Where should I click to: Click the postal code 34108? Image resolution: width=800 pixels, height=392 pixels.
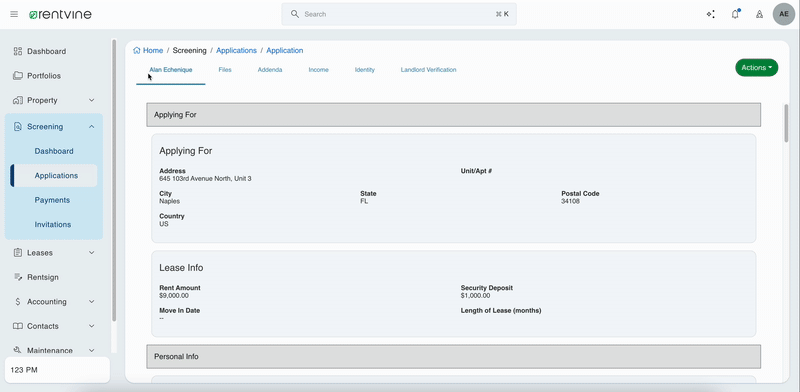click(570, 201)
